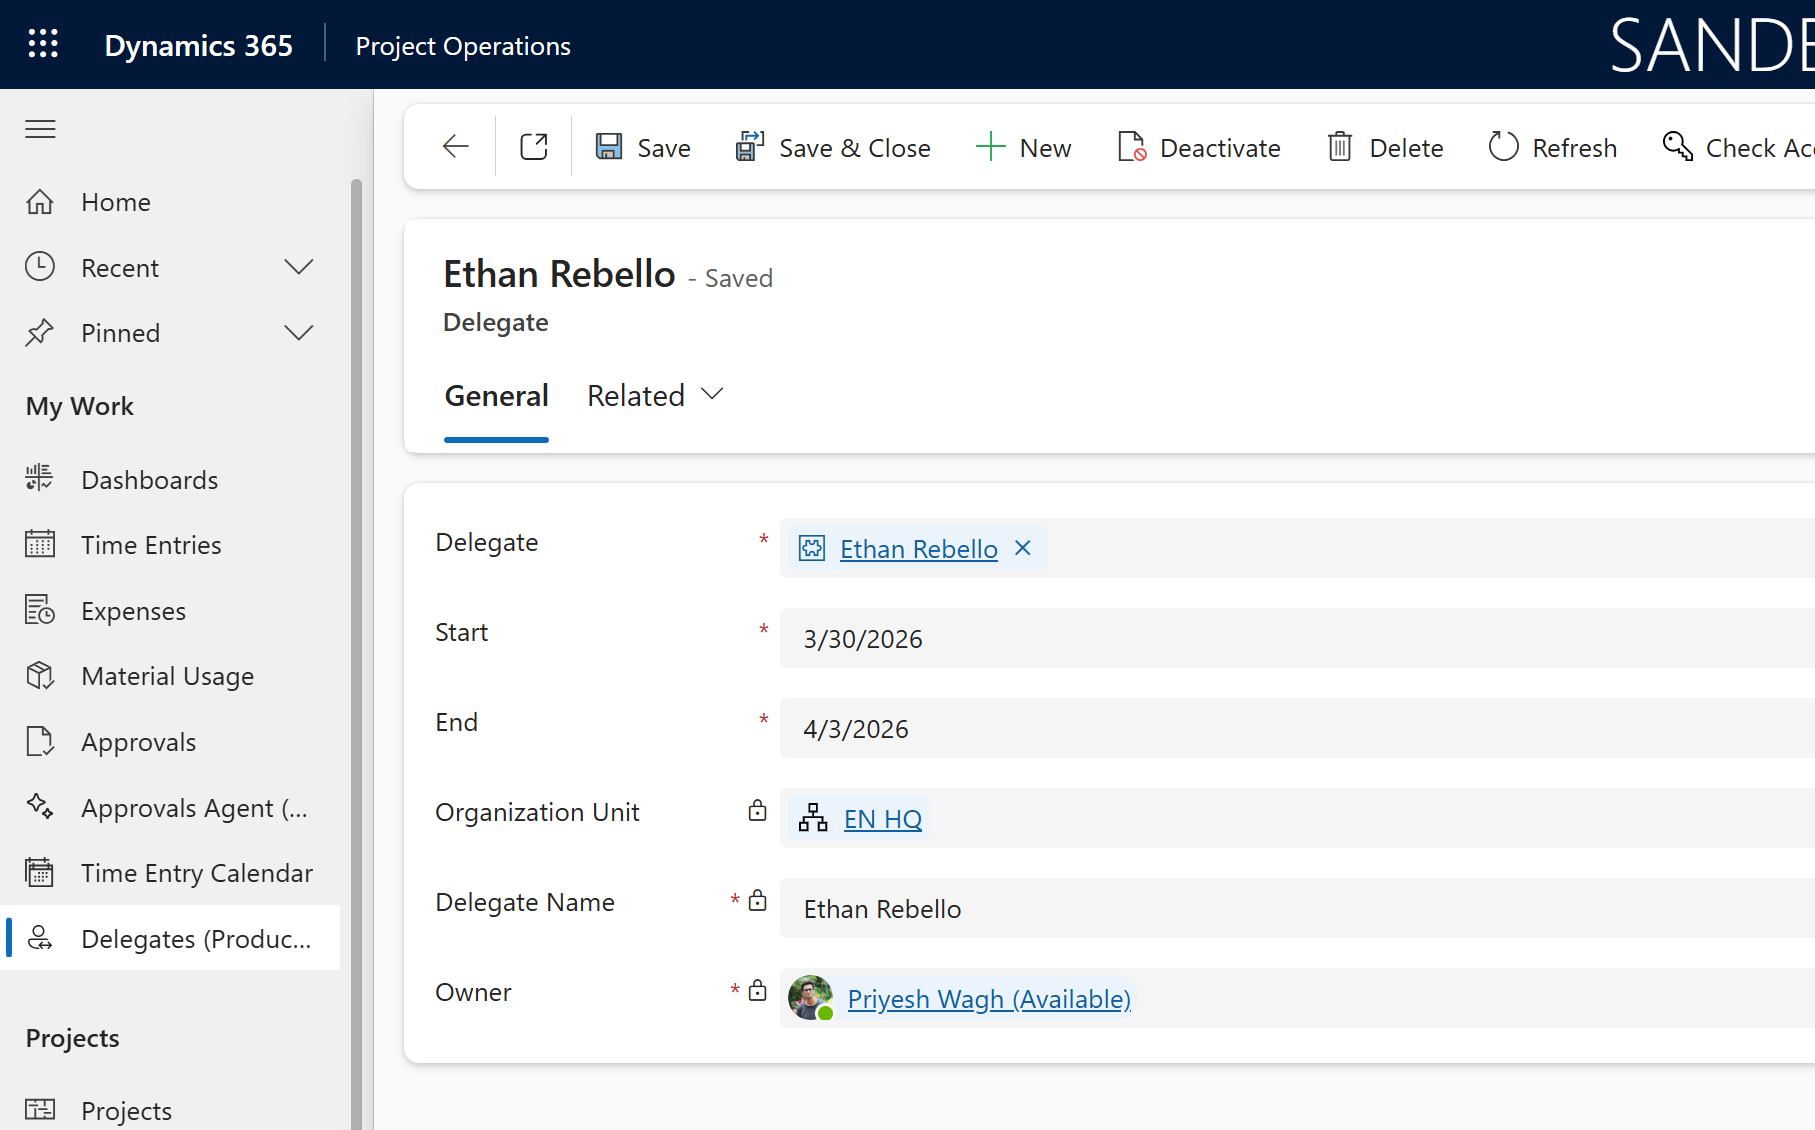Expand the Recent section chevron

pos(298,266)
